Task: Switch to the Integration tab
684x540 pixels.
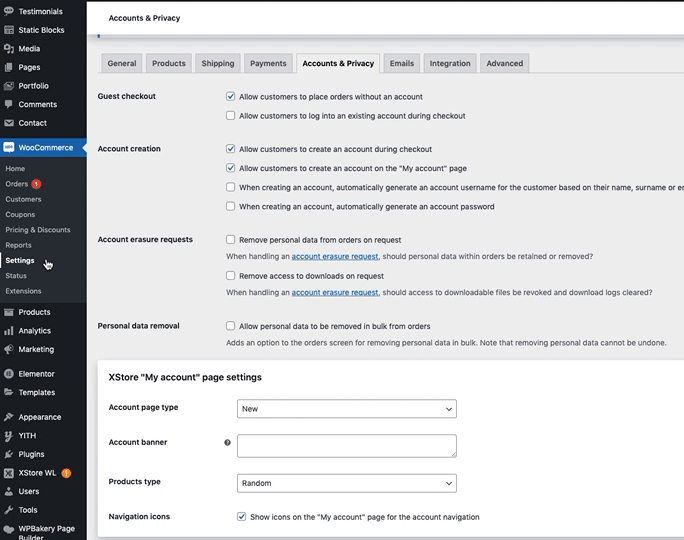Action: (x=450, y=63)
